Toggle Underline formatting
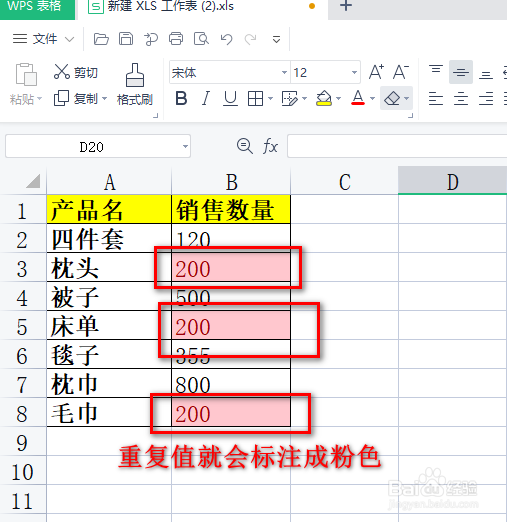Screen dimensions: 507x522 pos(230,99)
